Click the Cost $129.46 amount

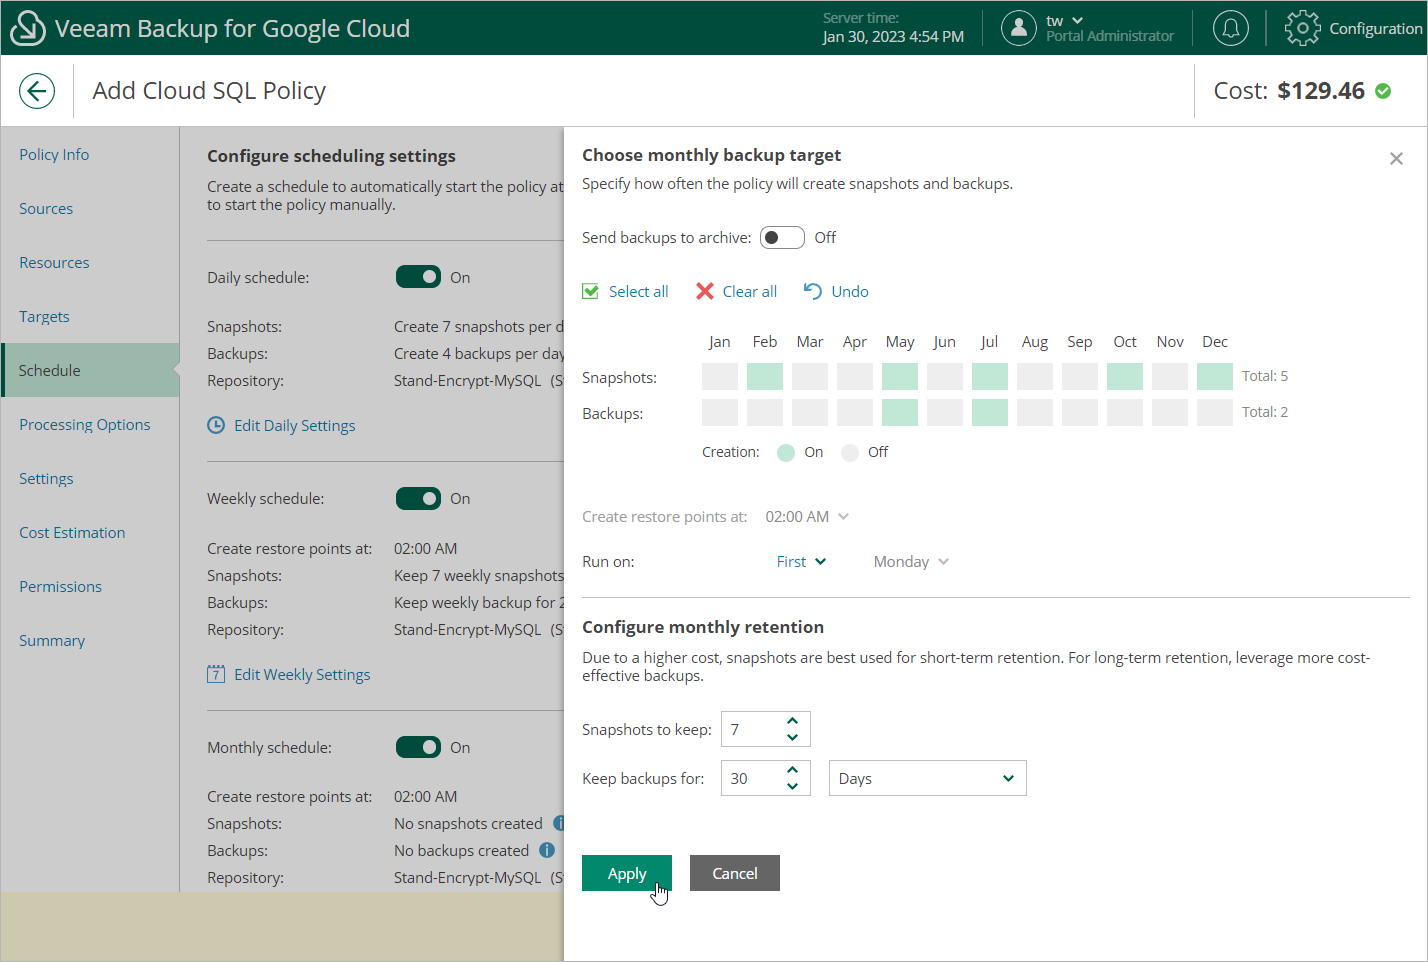(x=1321, y=91)
